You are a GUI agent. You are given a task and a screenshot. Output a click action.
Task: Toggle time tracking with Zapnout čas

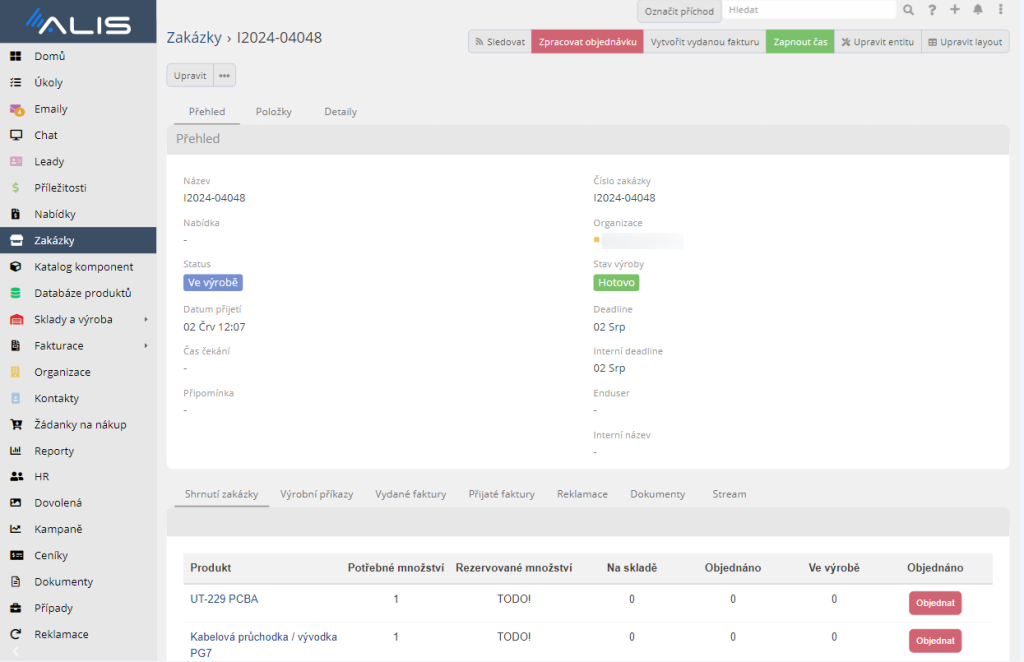[800, 42]
